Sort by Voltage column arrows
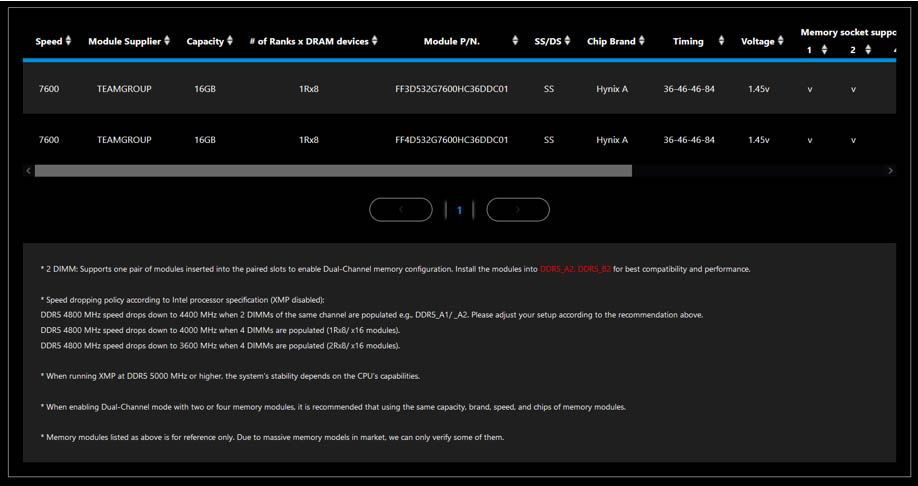The width and height of the screenshot is (918, 486). tap(780, 41)
